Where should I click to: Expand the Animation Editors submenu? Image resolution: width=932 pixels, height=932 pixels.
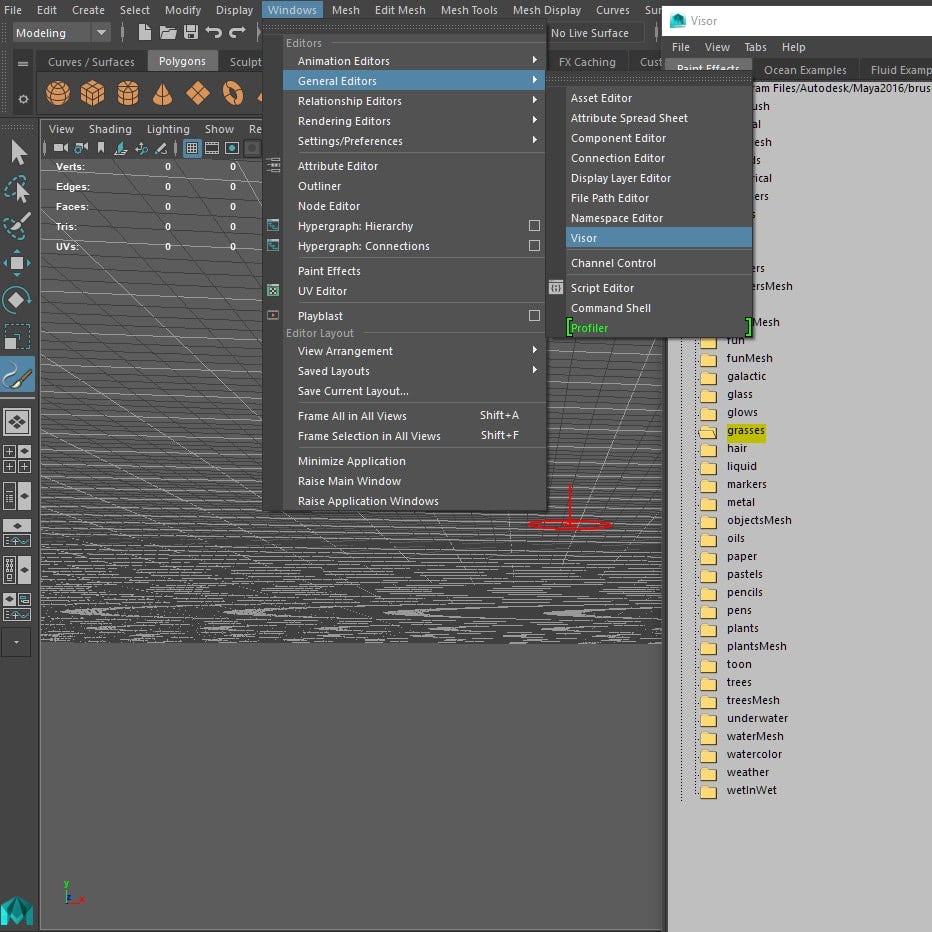pos(414,61)
